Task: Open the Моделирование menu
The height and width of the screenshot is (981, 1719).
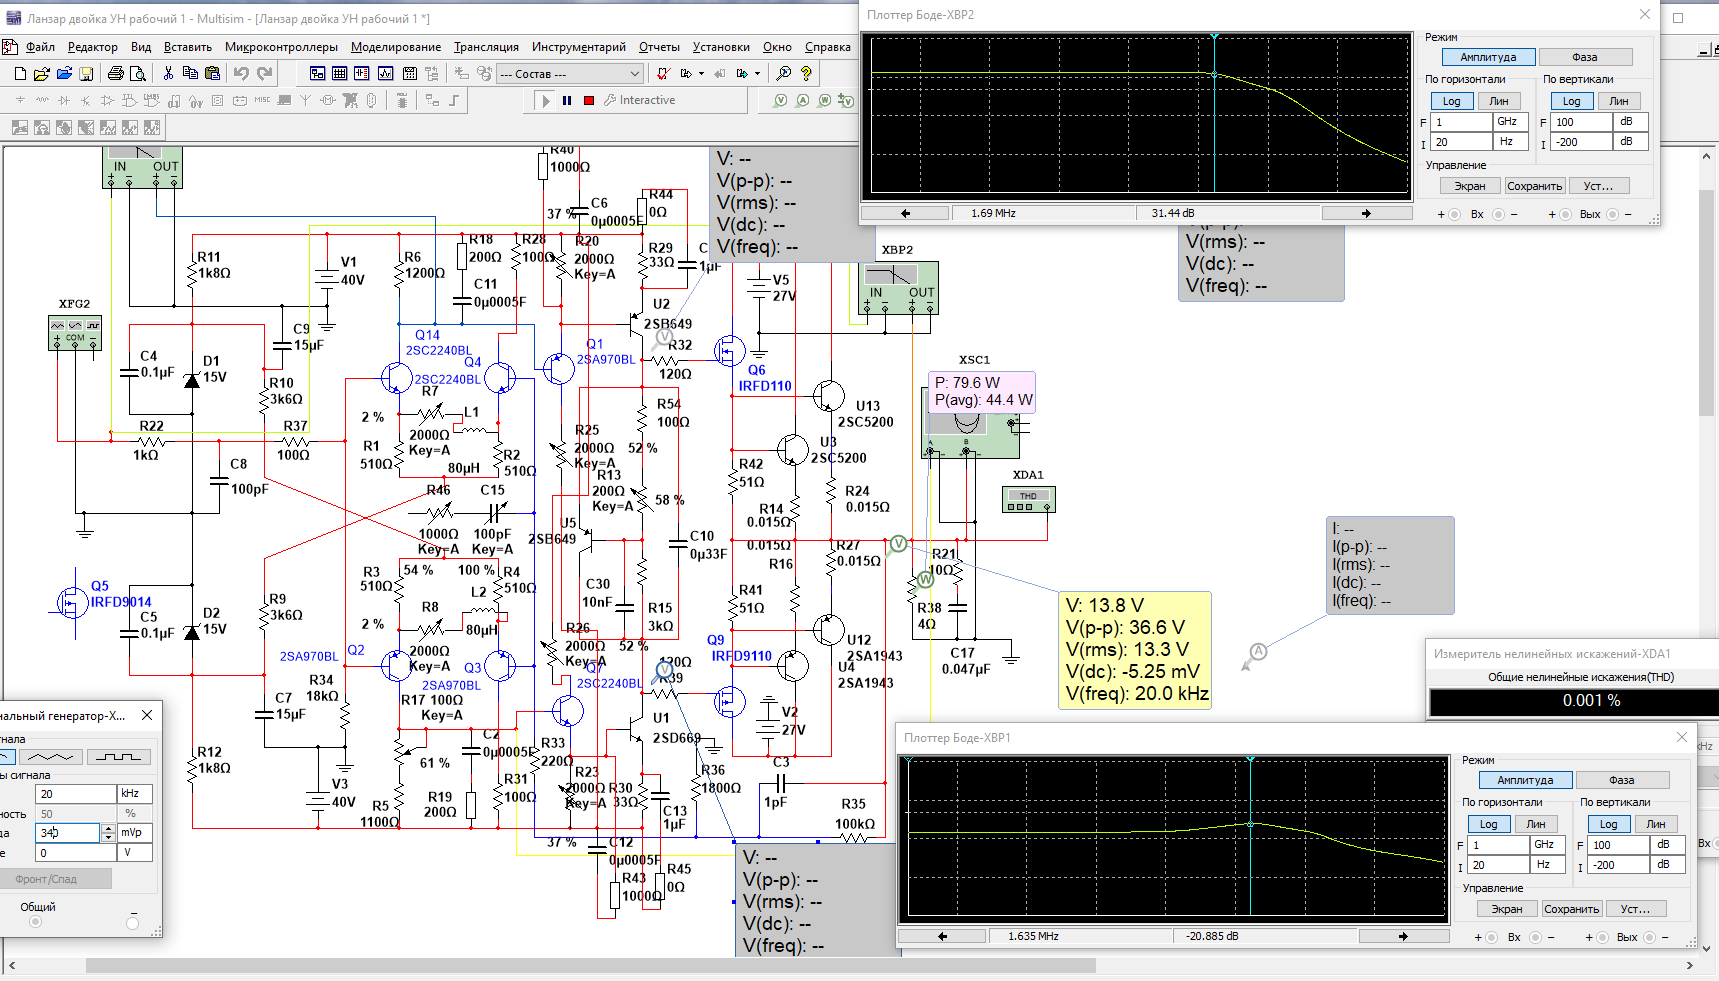Action: coord(395,47)
